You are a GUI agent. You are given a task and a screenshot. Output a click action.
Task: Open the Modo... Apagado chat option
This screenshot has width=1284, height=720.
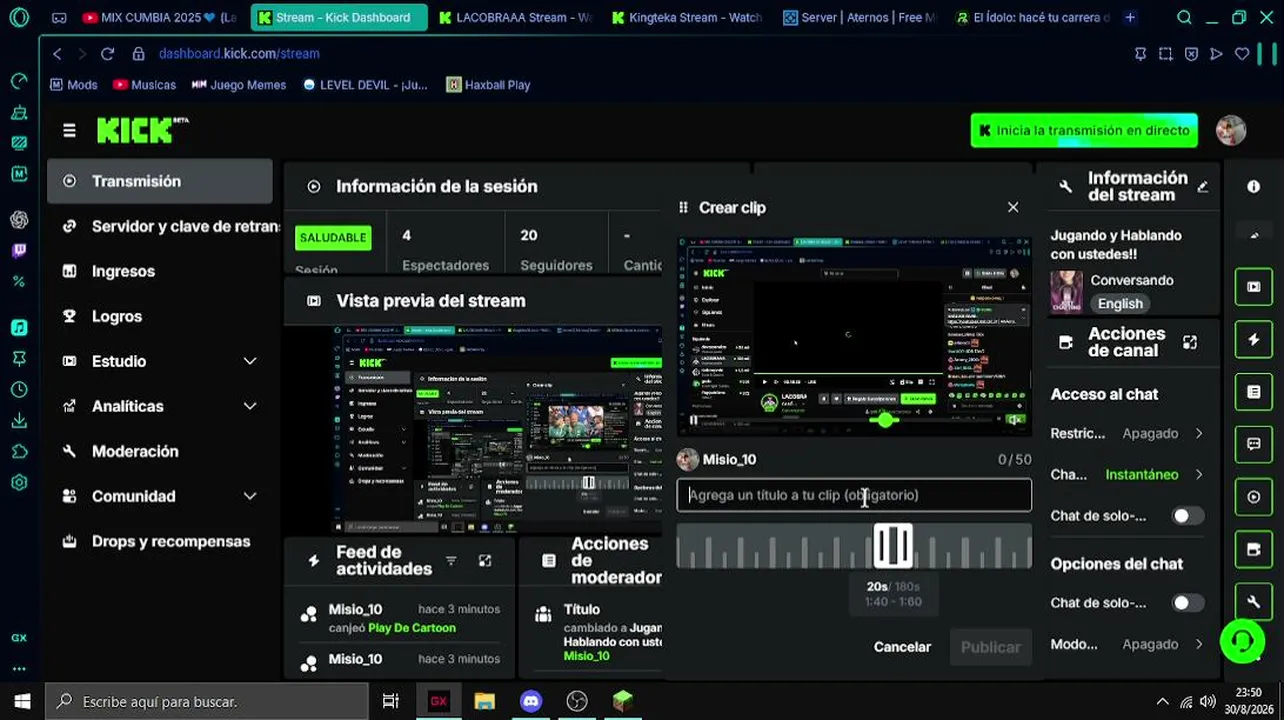(1127, 644)
